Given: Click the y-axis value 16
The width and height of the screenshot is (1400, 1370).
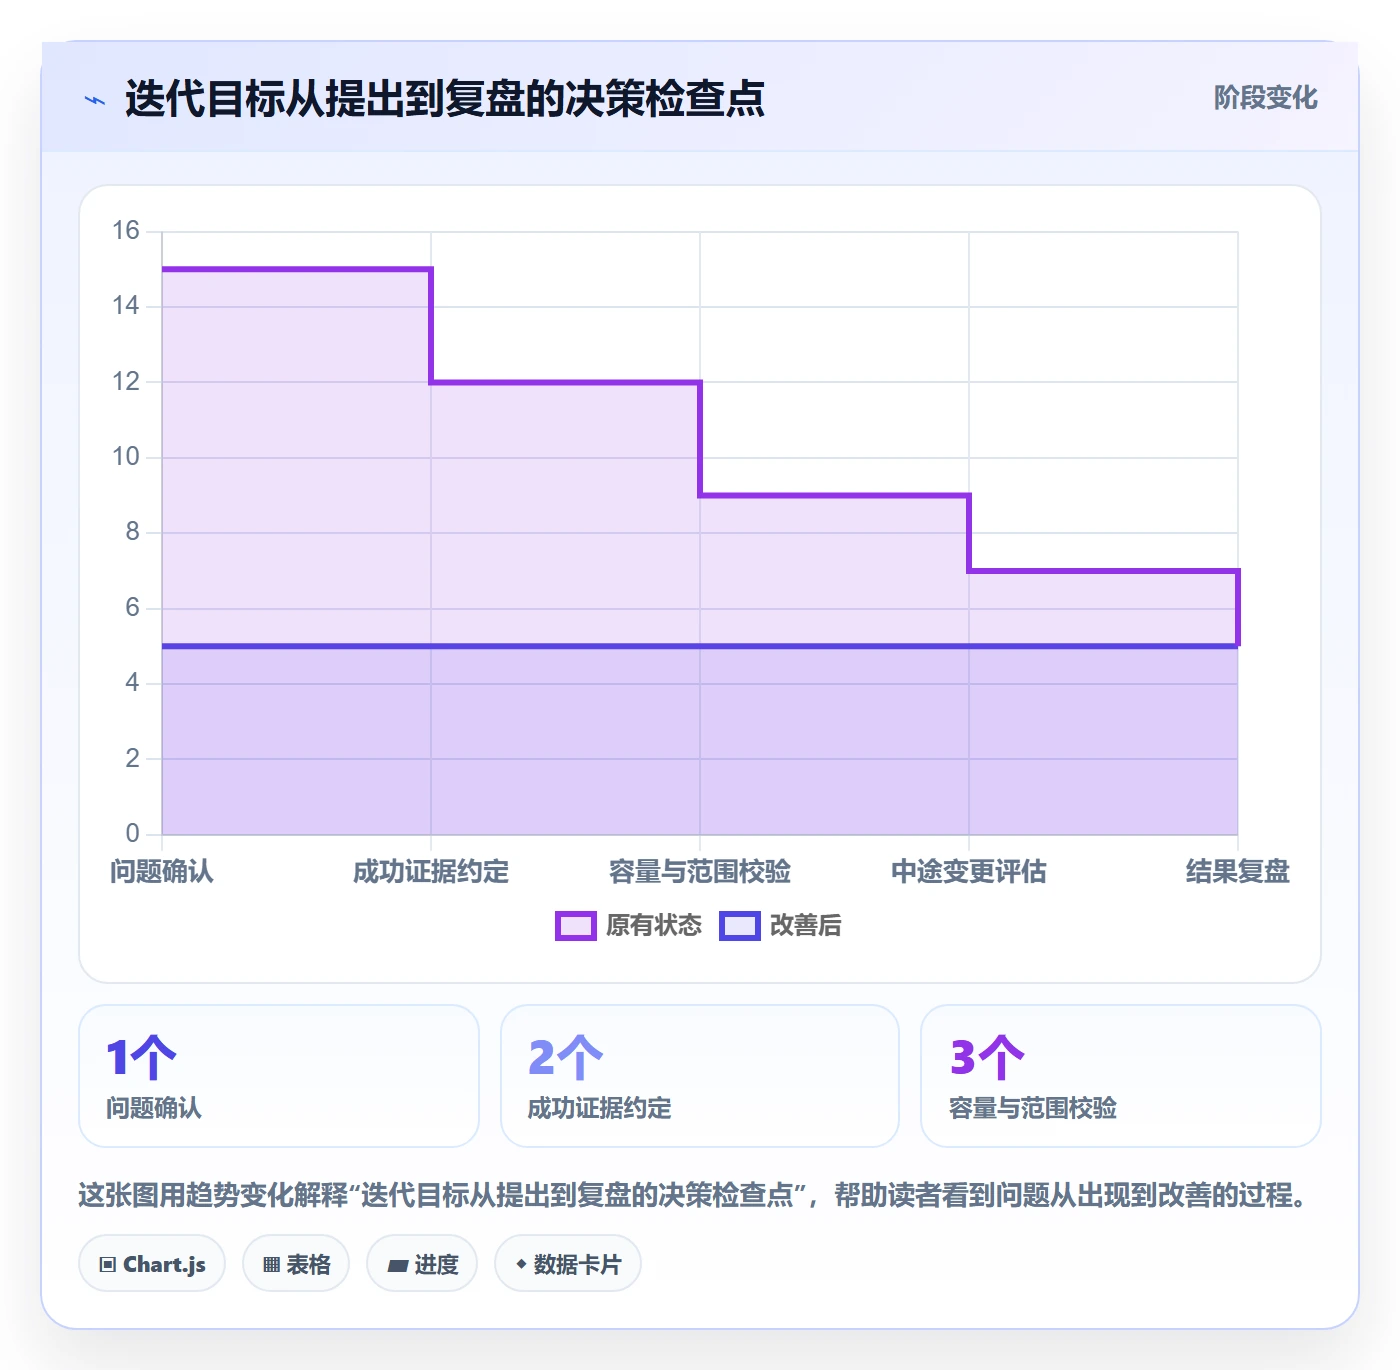Looking at the screenshot, I should [x=126, y=231].
